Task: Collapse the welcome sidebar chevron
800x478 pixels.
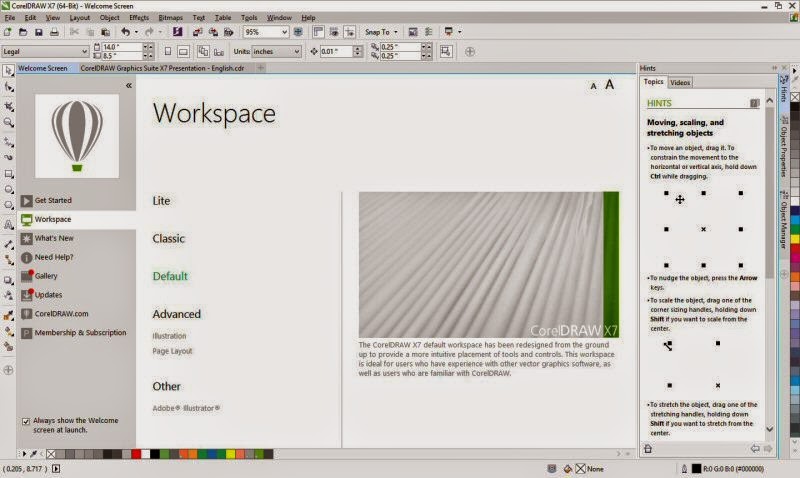Action: 129,86
